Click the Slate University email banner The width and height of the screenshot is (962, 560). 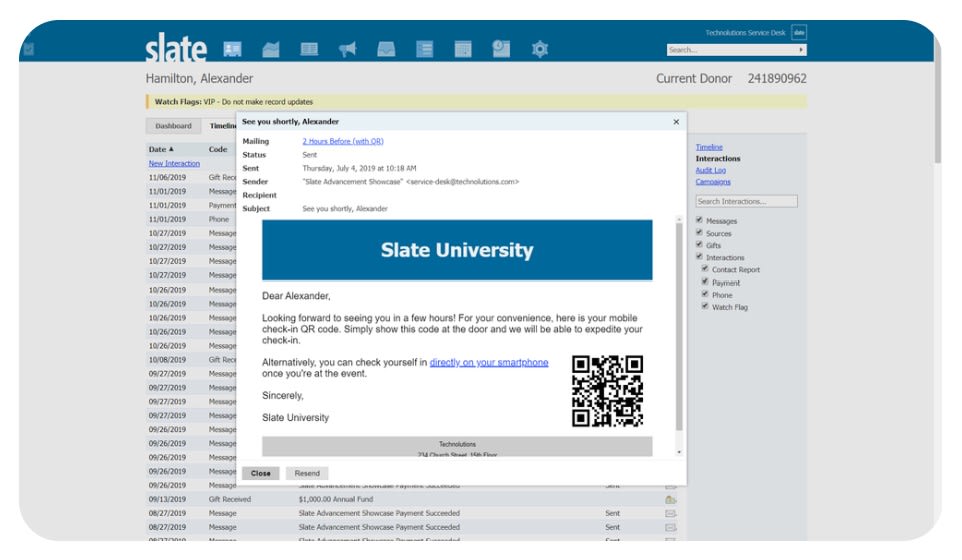pos(457,250)
